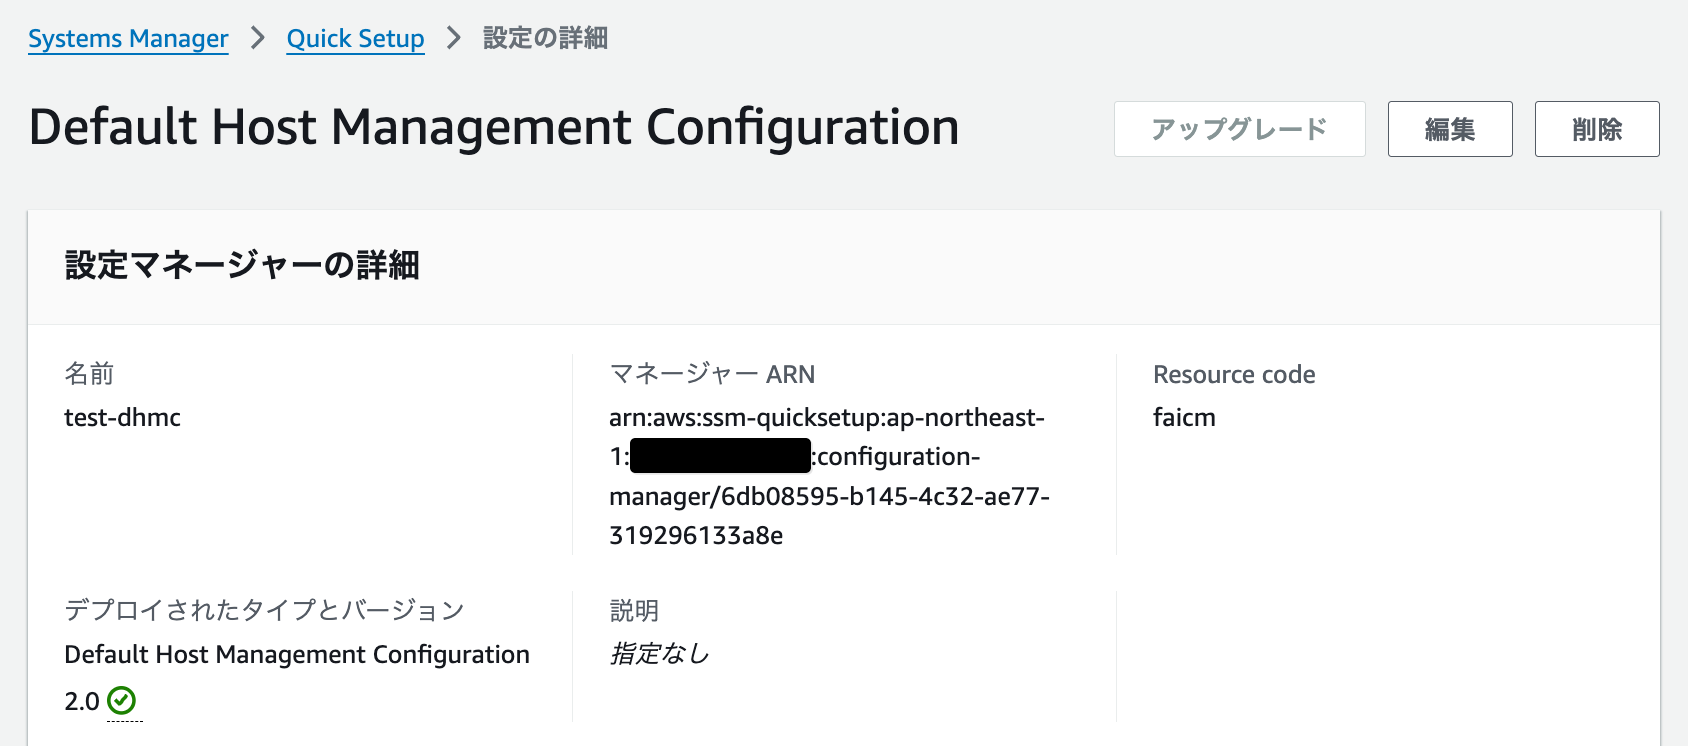Click the 設定の詳細 breadcrumb text
Image resolution: width=1688 pixels, height=746 pixels.
(545, 38)
